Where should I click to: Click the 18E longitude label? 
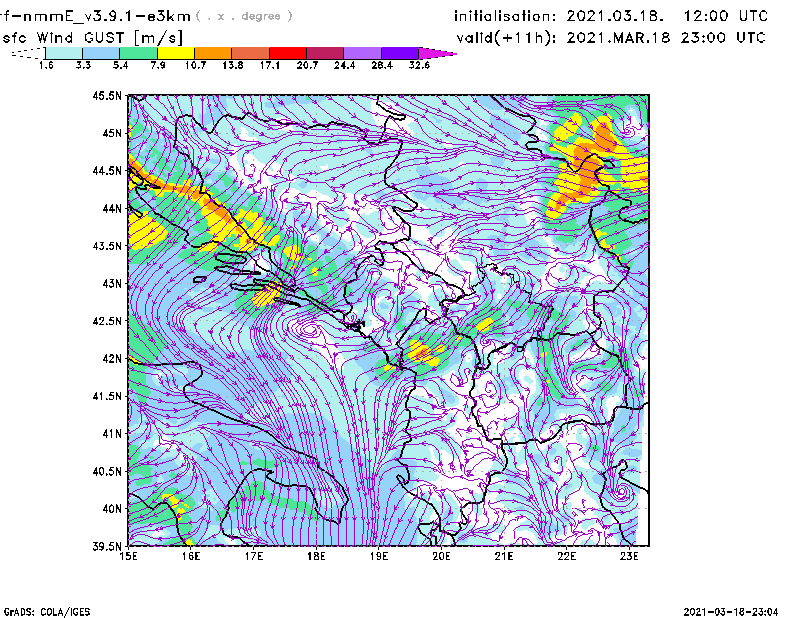click(316, 556)
